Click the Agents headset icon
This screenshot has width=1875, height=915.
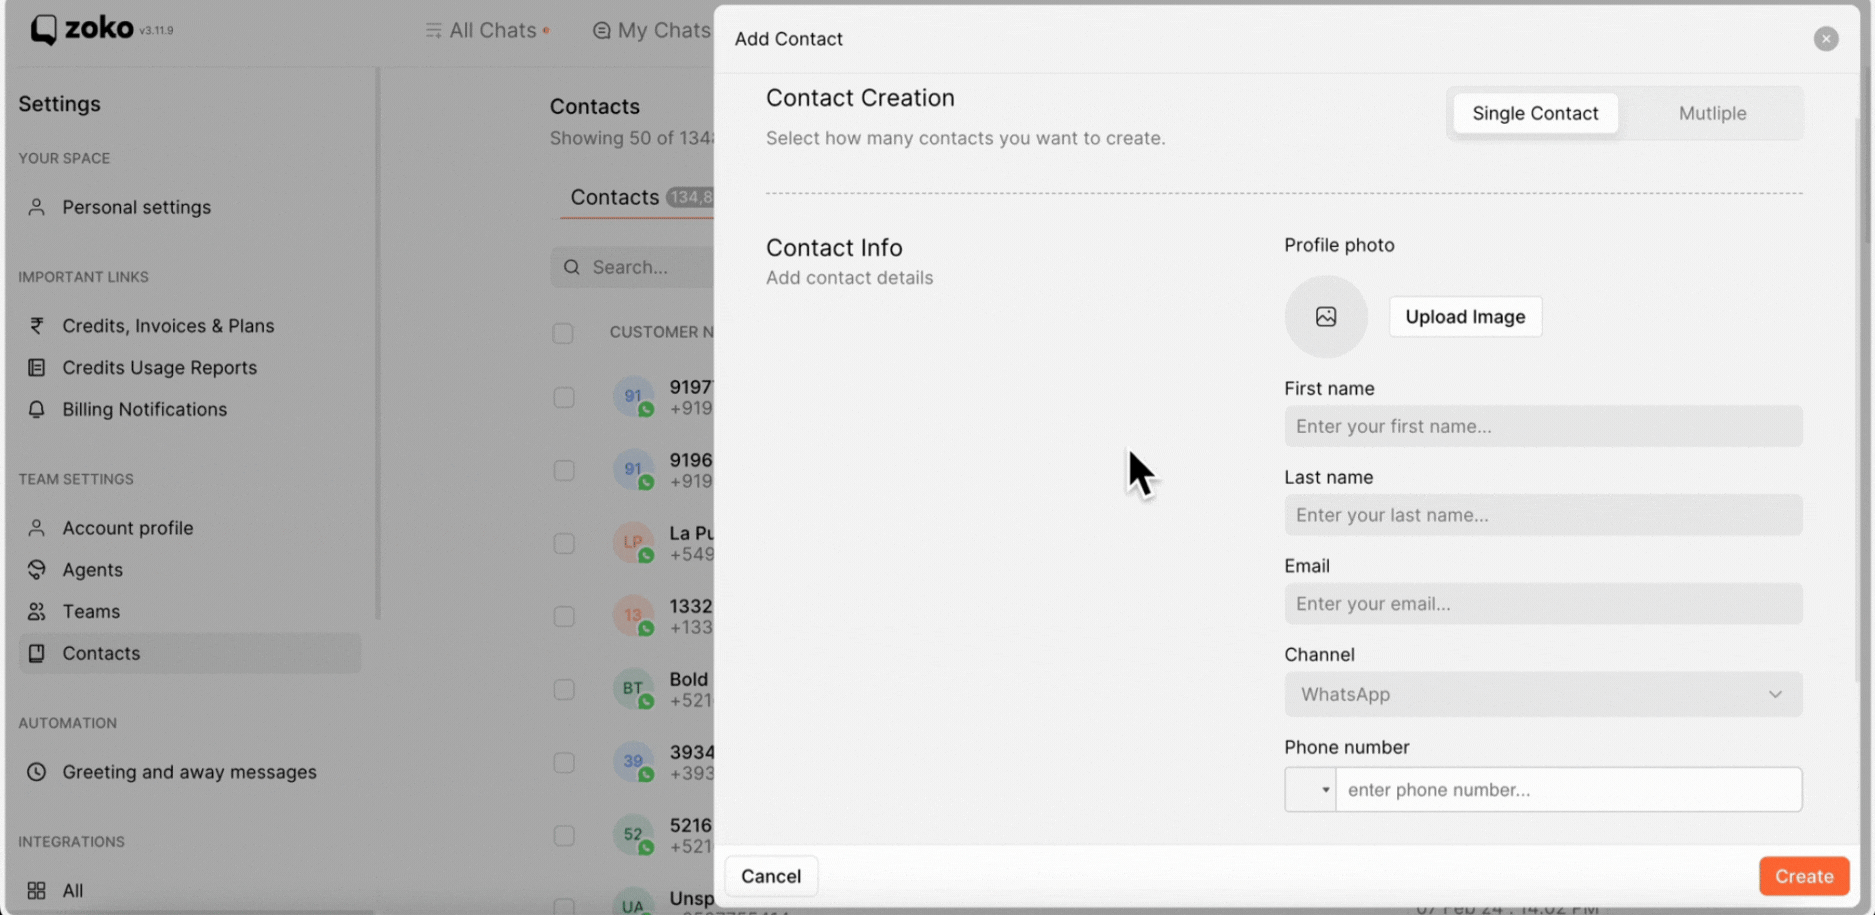[37, 570]
